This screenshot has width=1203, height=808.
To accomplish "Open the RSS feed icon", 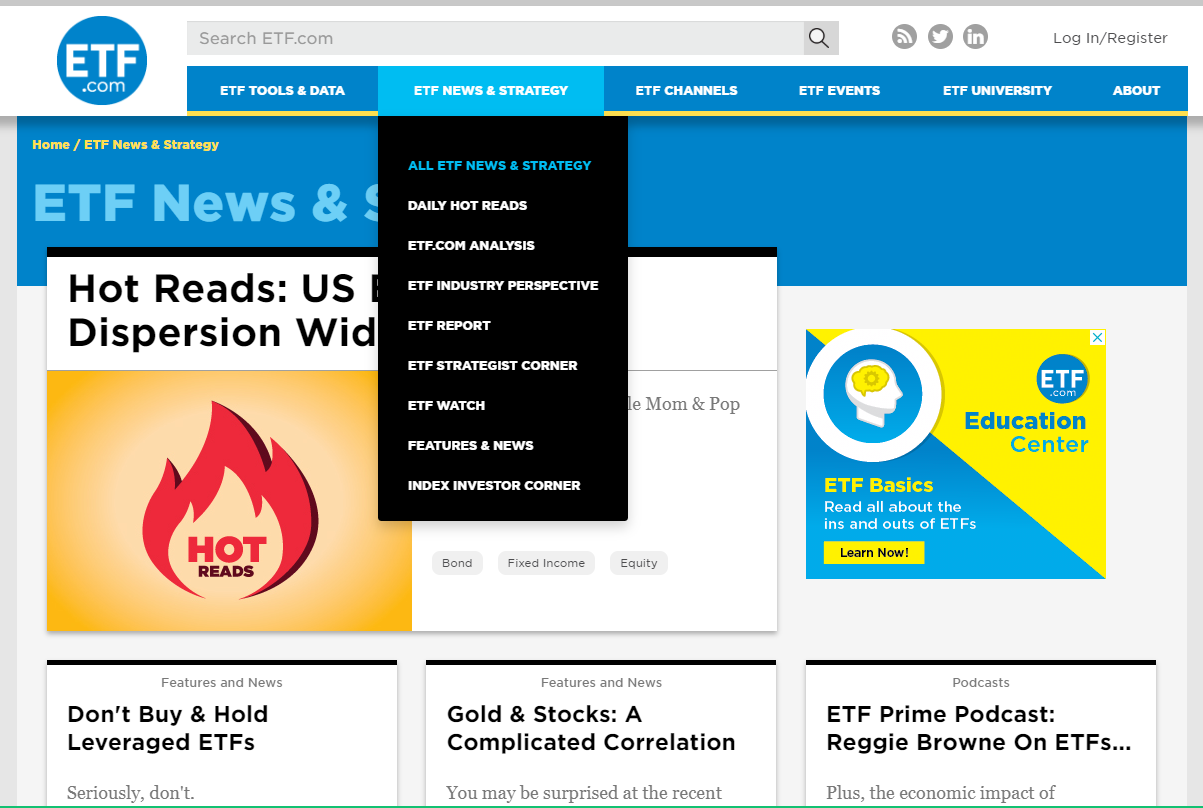I will click(x=904, y=37).
